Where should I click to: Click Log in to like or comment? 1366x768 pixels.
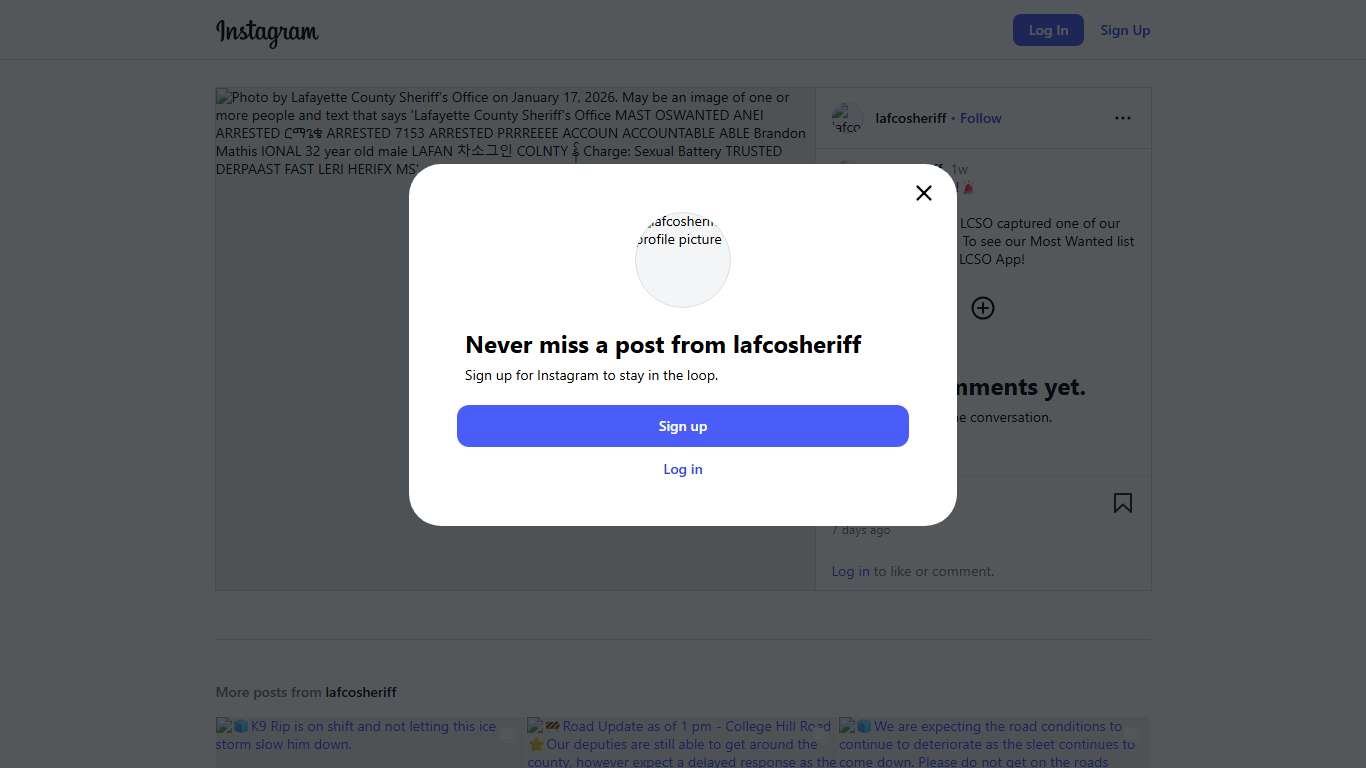pyautogui.click(x=850, y=571)
